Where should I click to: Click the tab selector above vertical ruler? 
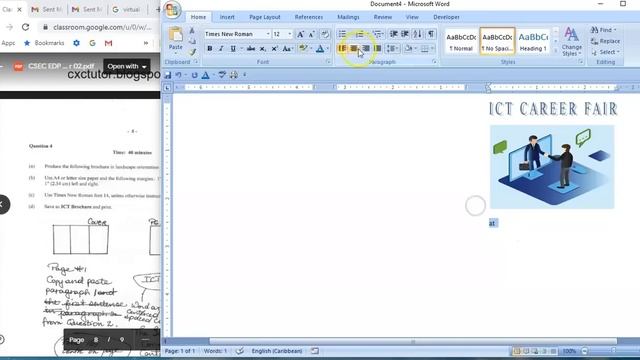(167, 88)
